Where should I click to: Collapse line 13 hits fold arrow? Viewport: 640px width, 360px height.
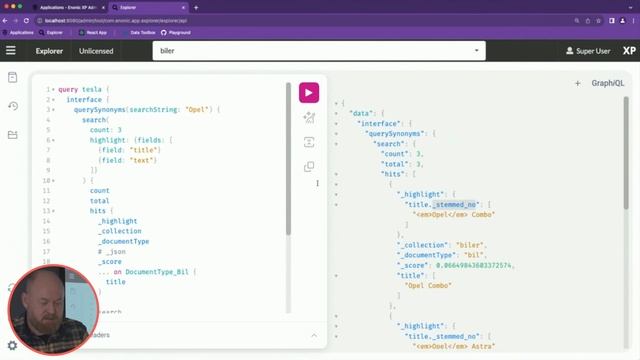point(53,211)
